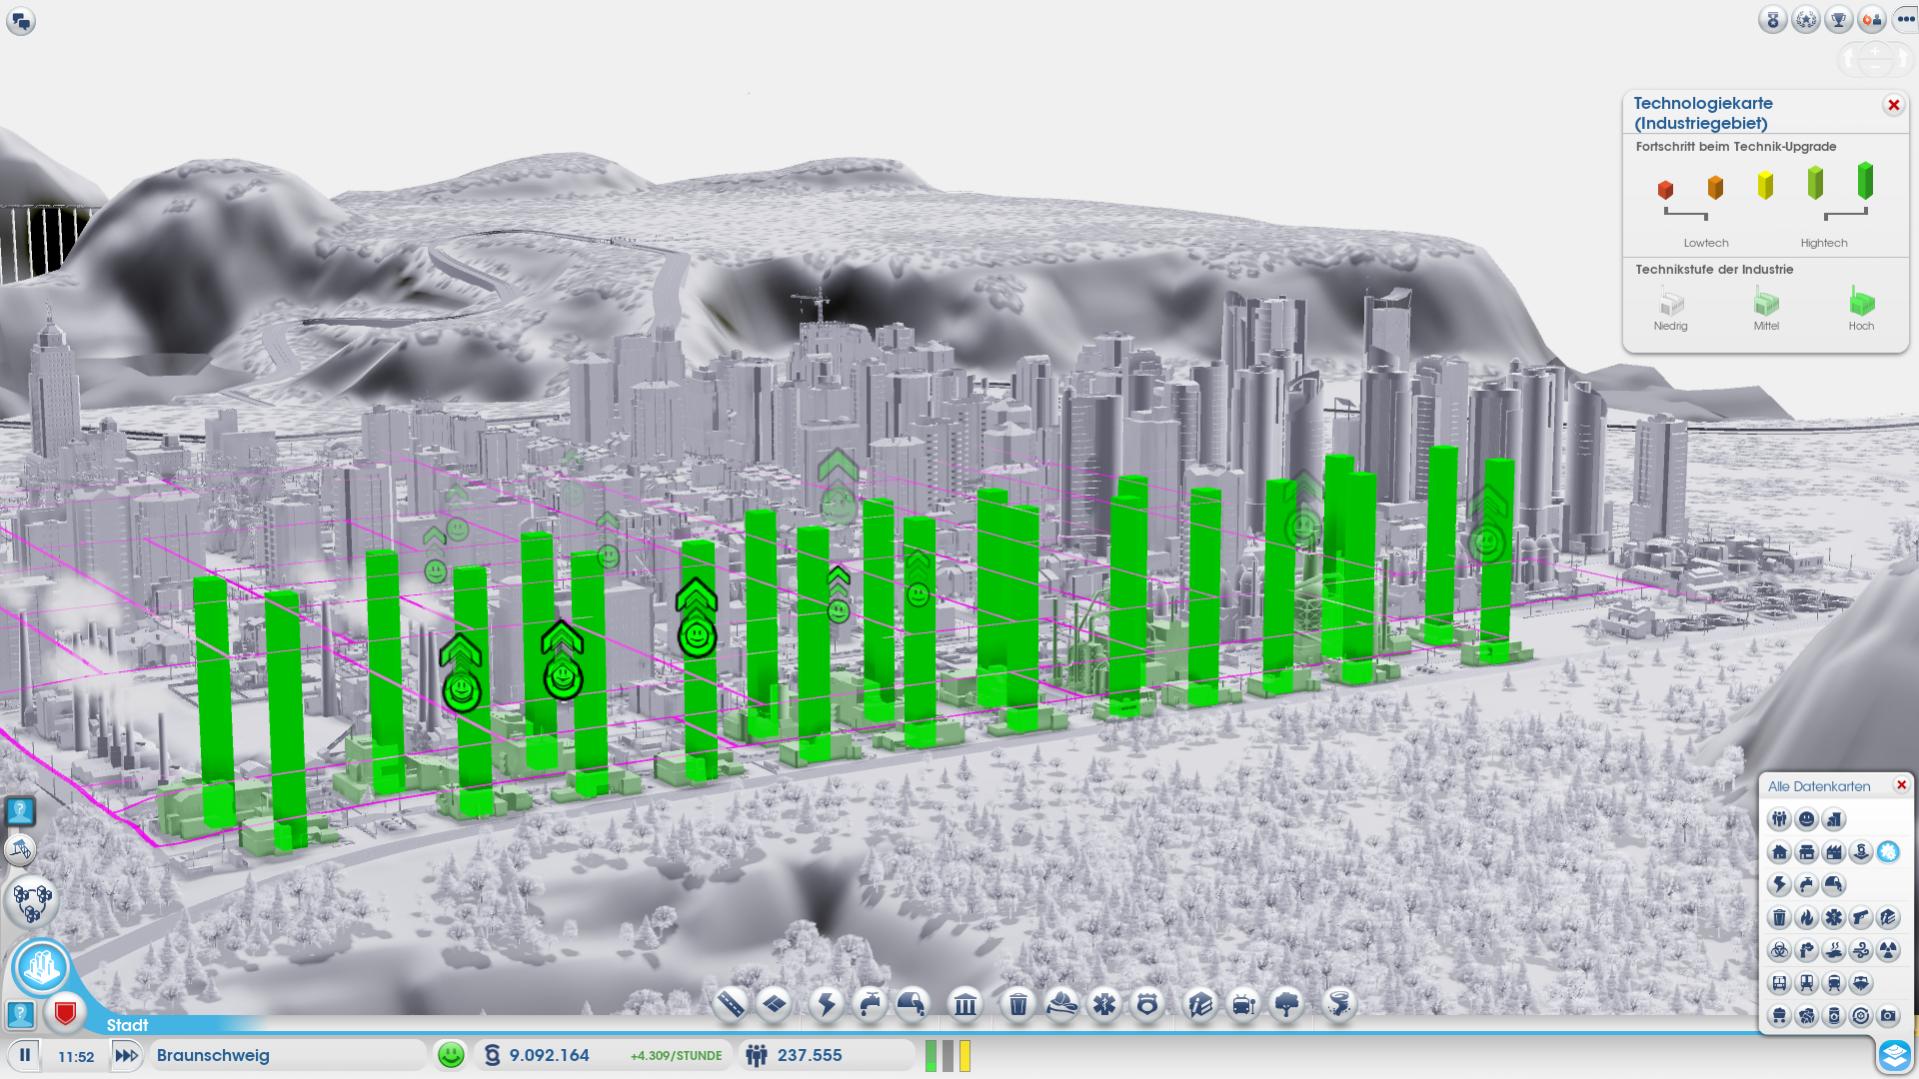Image resolution: width=1919 pixels, height=1079 pixels.
Task: Open the laurel star leaderboards panel
Action: 1806,19
